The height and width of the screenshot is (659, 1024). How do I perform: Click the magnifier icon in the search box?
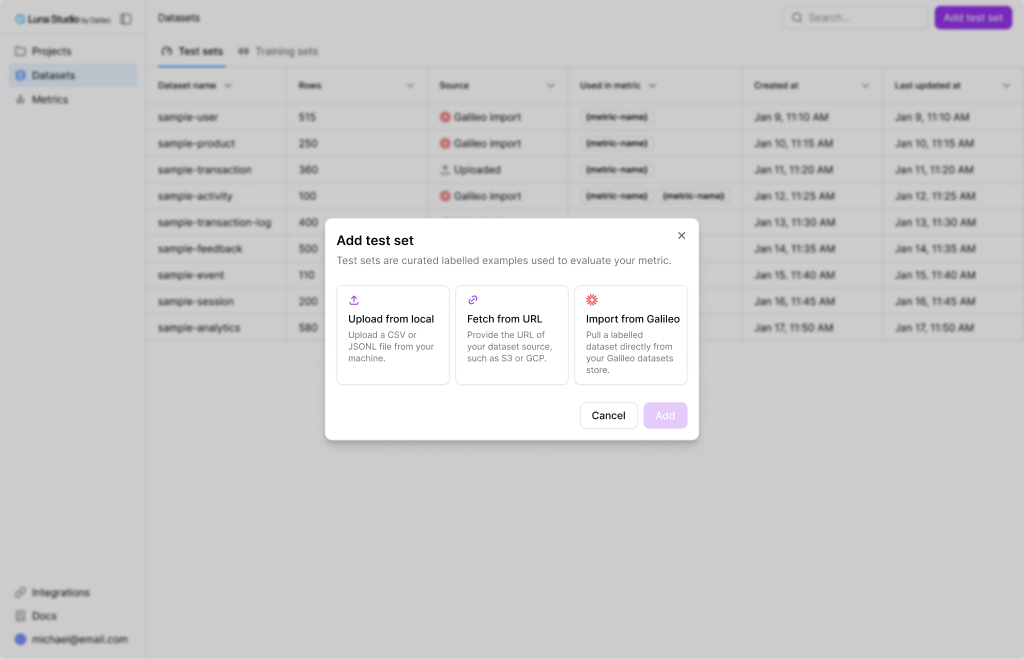click(797, 18)
